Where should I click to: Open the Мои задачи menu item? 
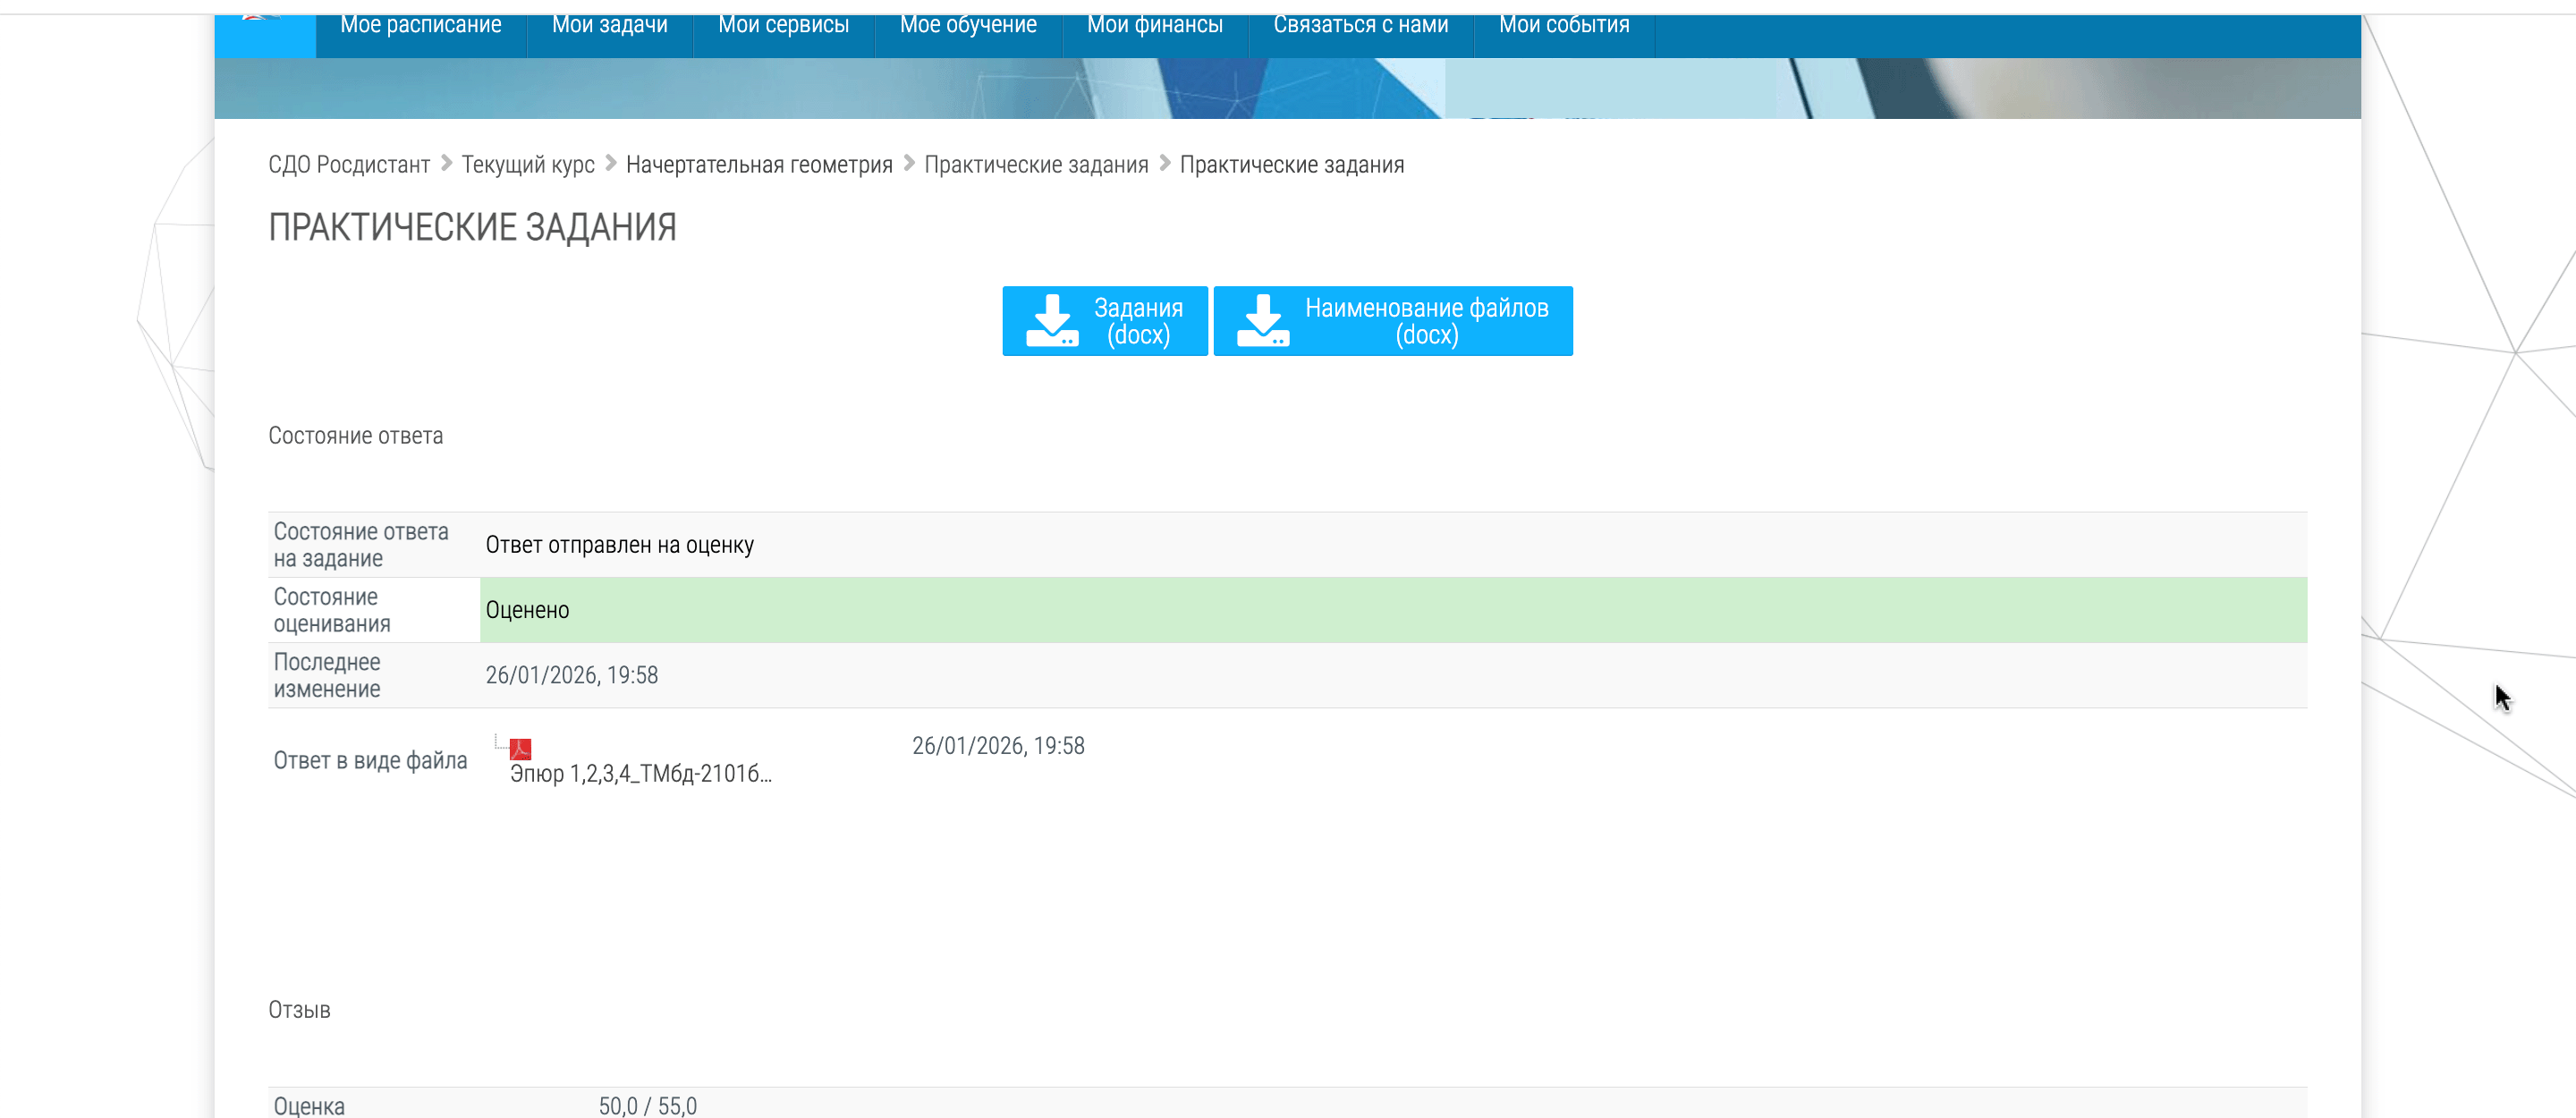pyautogui.click(x=609, y=26)
